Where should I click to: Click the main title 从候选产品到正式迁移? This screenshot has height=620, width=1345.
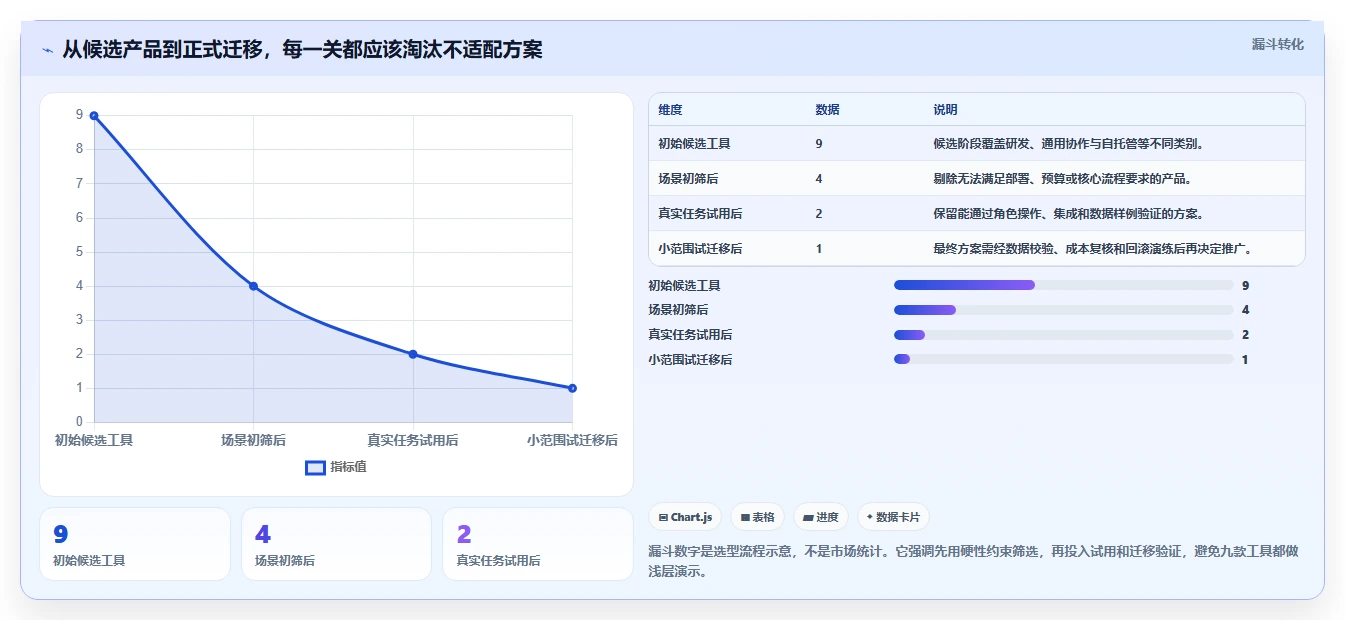302,49
